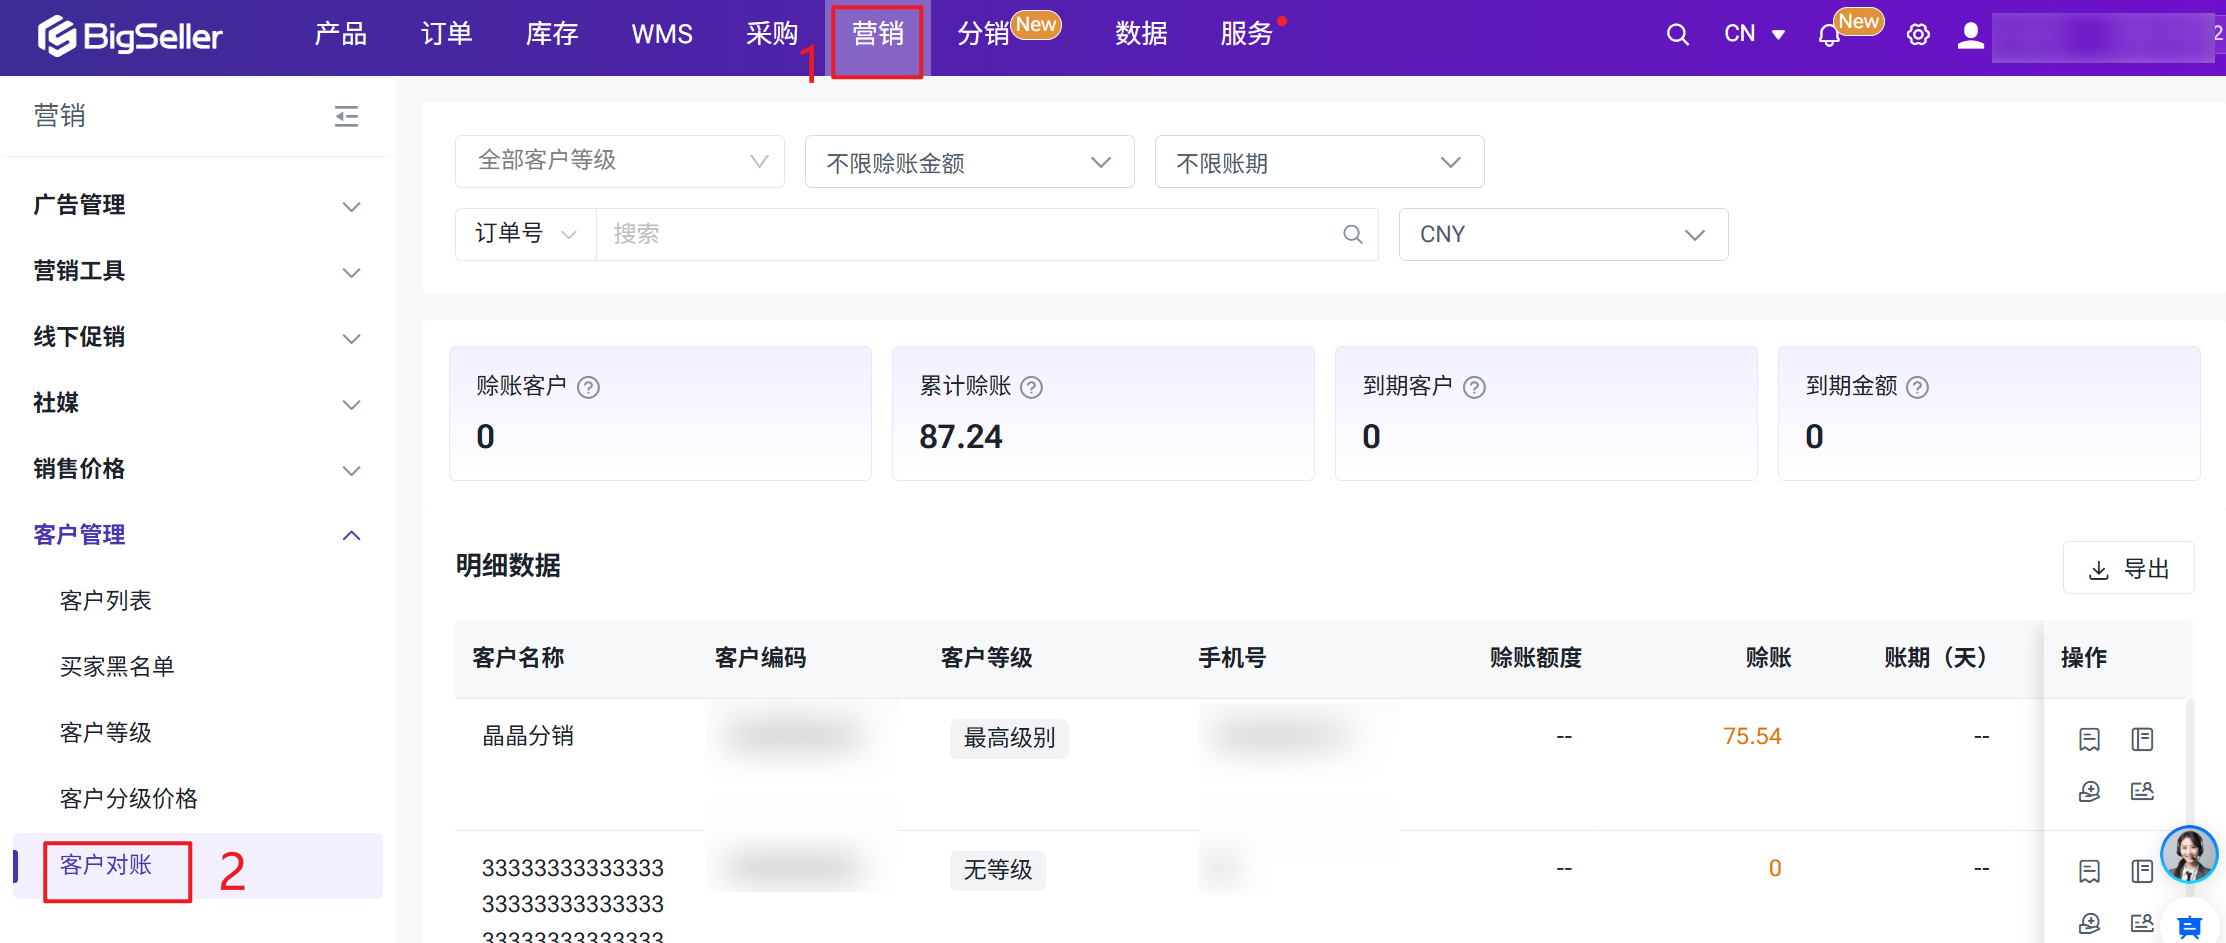Click into the 搜索 input field

pyautogui.click(x=960, y=235)
